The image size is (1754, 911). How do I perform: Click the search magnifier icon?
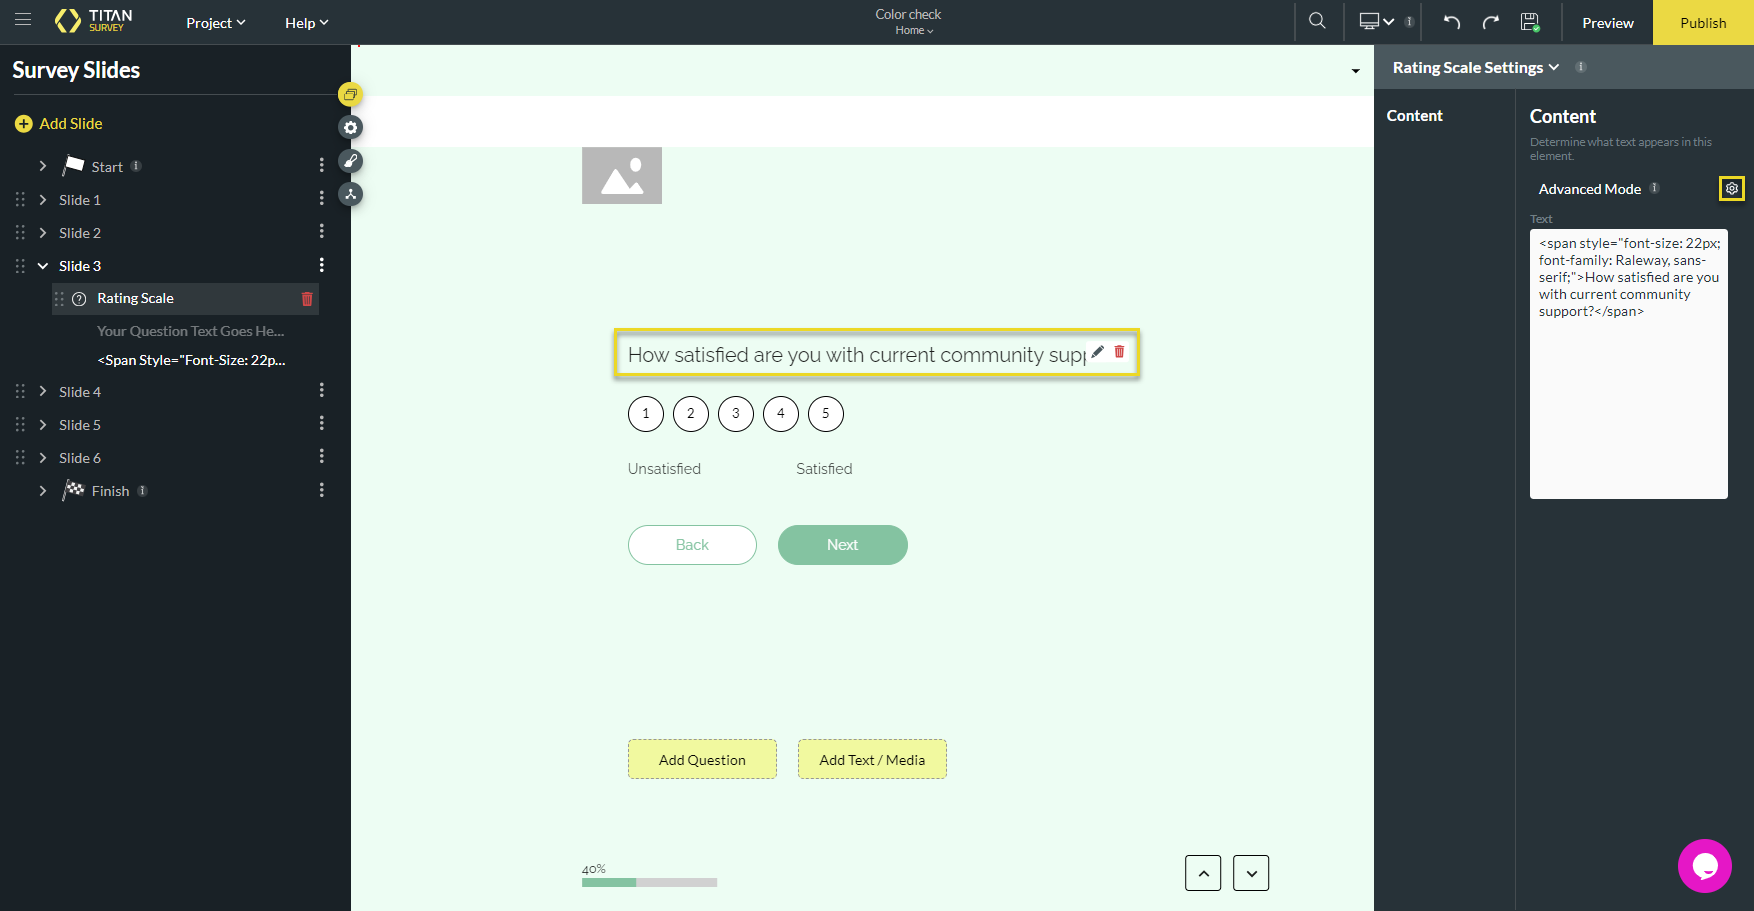[1317, 21]
